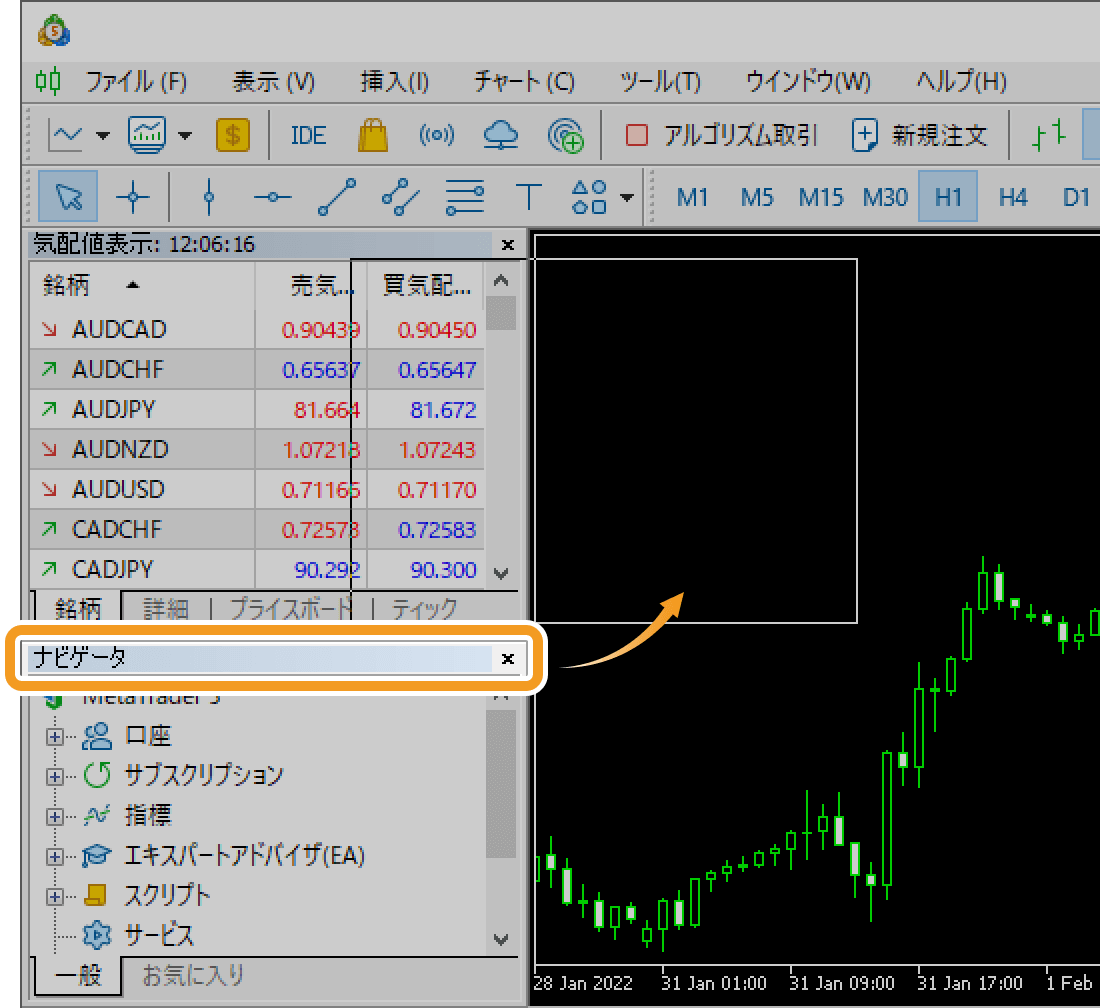
Task: Open the Market shopping bag icon
Action: point(373,135)
